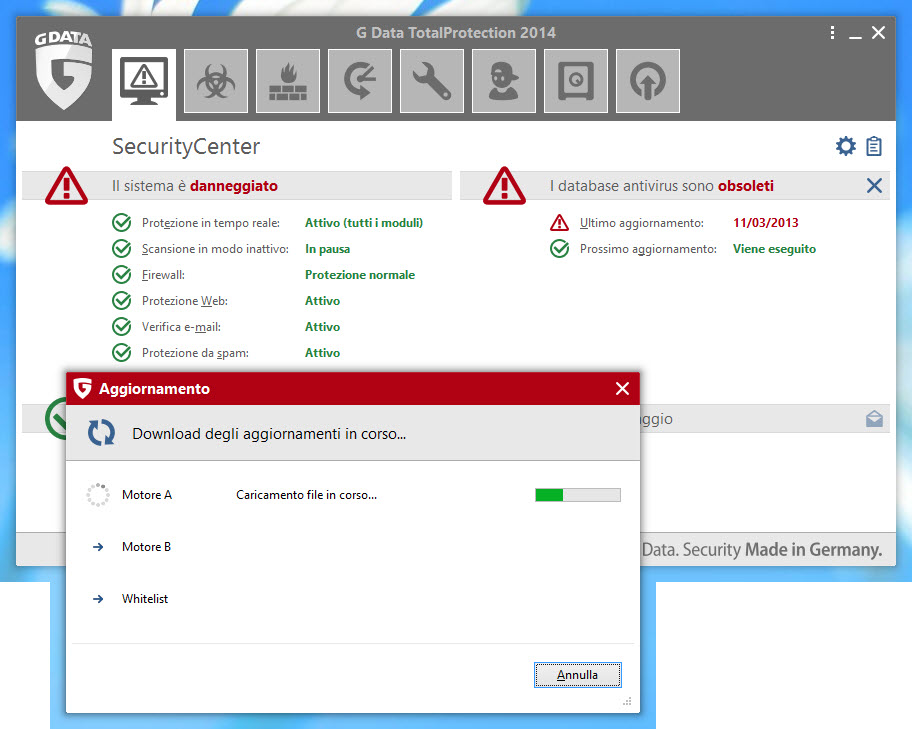This screenshot has height=729, width=912.
Task: Open the virus protection biohazard tab
Action: (216, 81)
